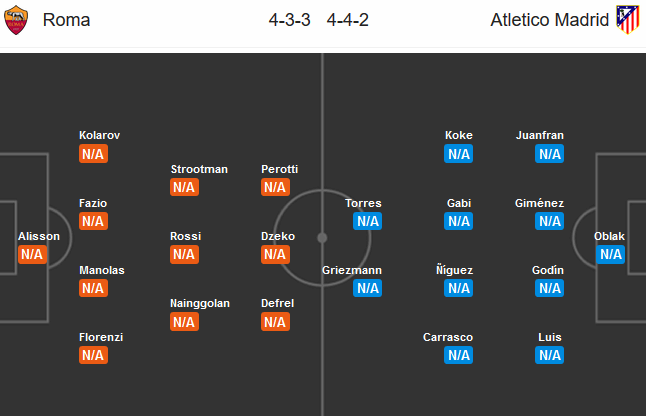This screenshot has height=416, width=646.
Task: Click Carrasco's N/A rating badge
Action: (459, 355)
